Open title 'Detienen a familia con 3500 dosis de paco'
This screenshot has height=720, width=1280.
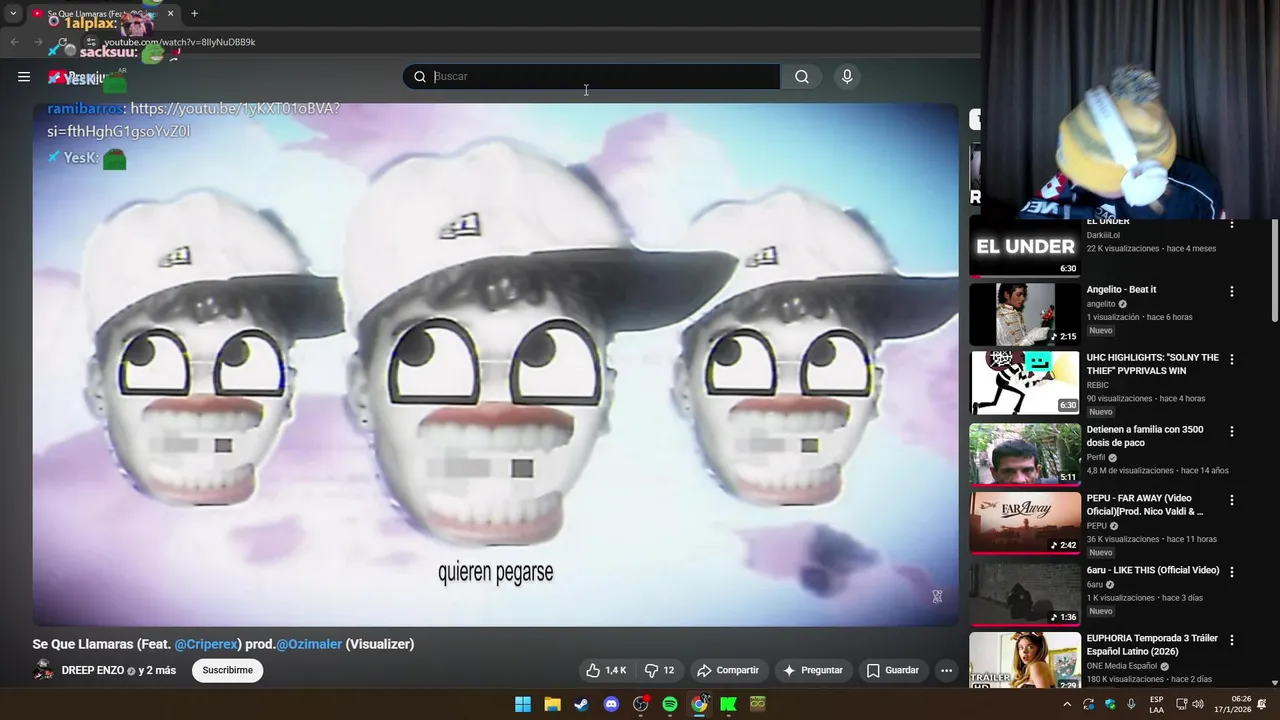pyautogui.click(x=1145, y=436)
